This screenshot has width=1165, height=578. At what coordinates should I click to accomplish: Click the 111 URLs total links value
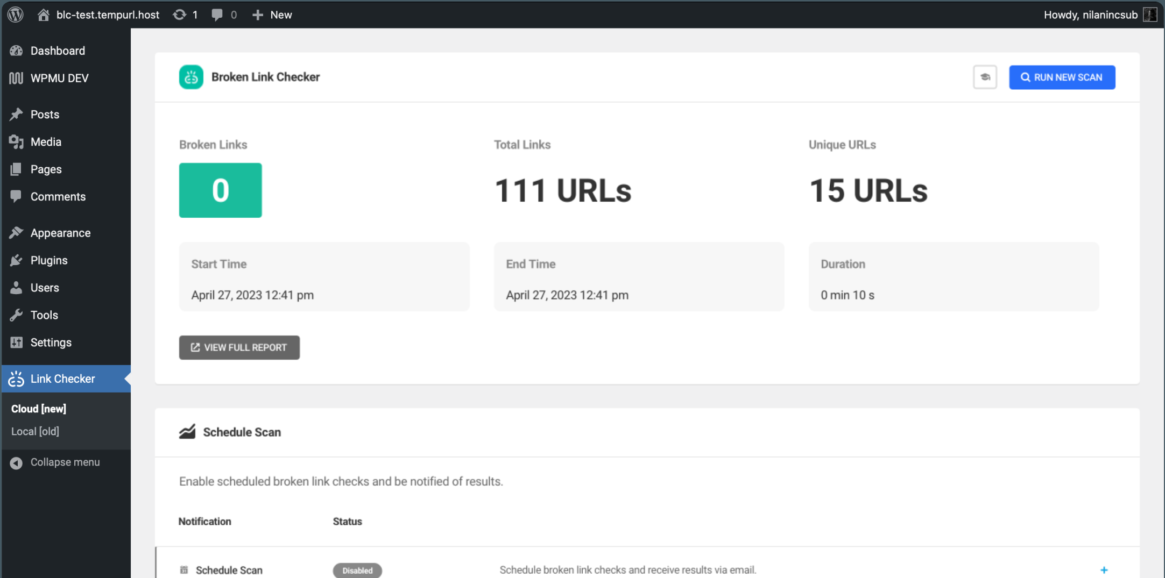[563, 191]
